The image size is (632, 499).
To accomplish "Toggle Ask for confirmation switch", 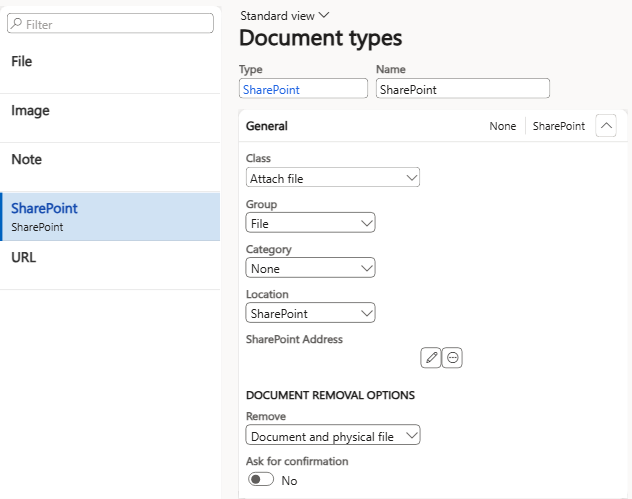I will coord(261,480).
